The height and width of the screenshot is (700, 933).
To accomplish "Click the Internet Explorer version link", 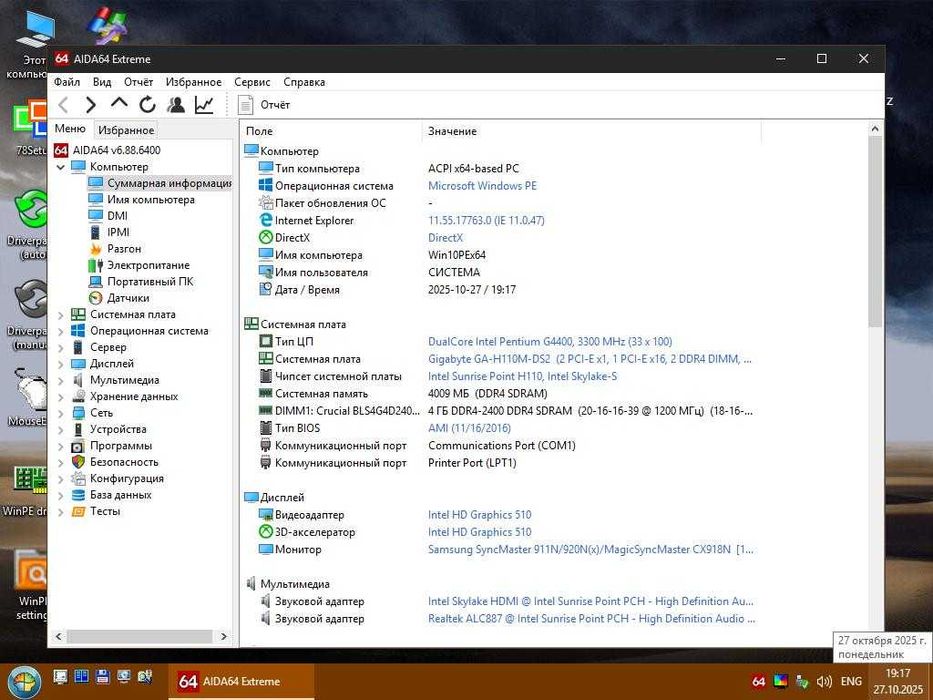I will tap(486, 220).
